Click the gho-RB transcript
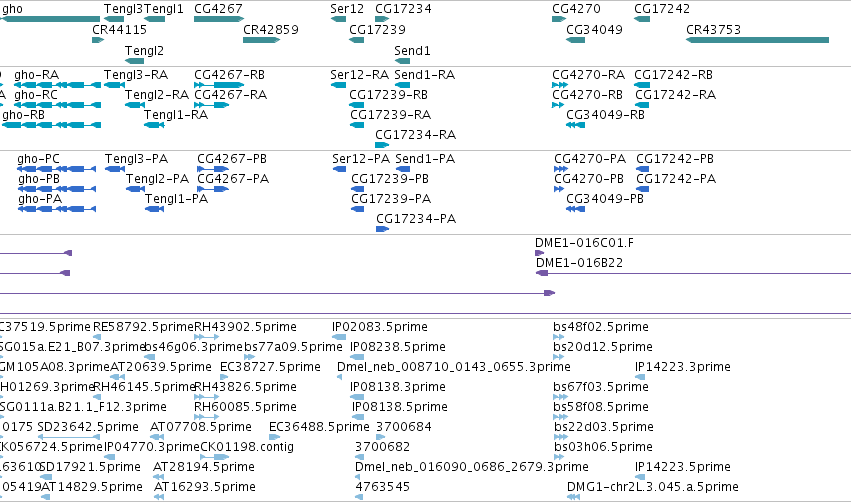The height and width of the screenshot is (502, 851). [52, 125]
